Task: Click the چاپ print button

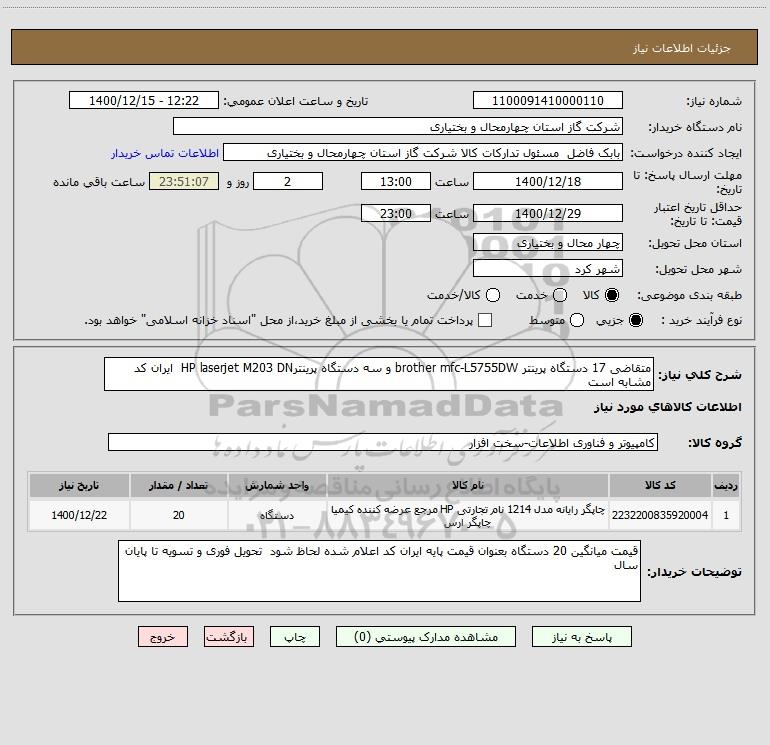Action: [x=295, y=637]
